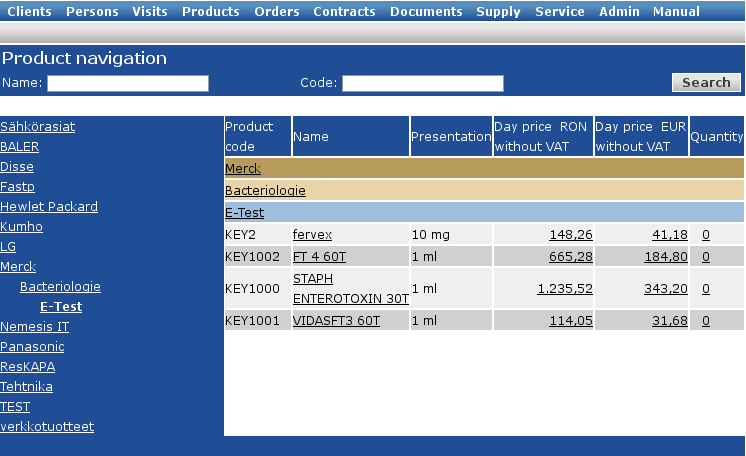Viewport: 746px width, 456px height.
Task: Open the Clients menu
Action: tap(29, 11)
